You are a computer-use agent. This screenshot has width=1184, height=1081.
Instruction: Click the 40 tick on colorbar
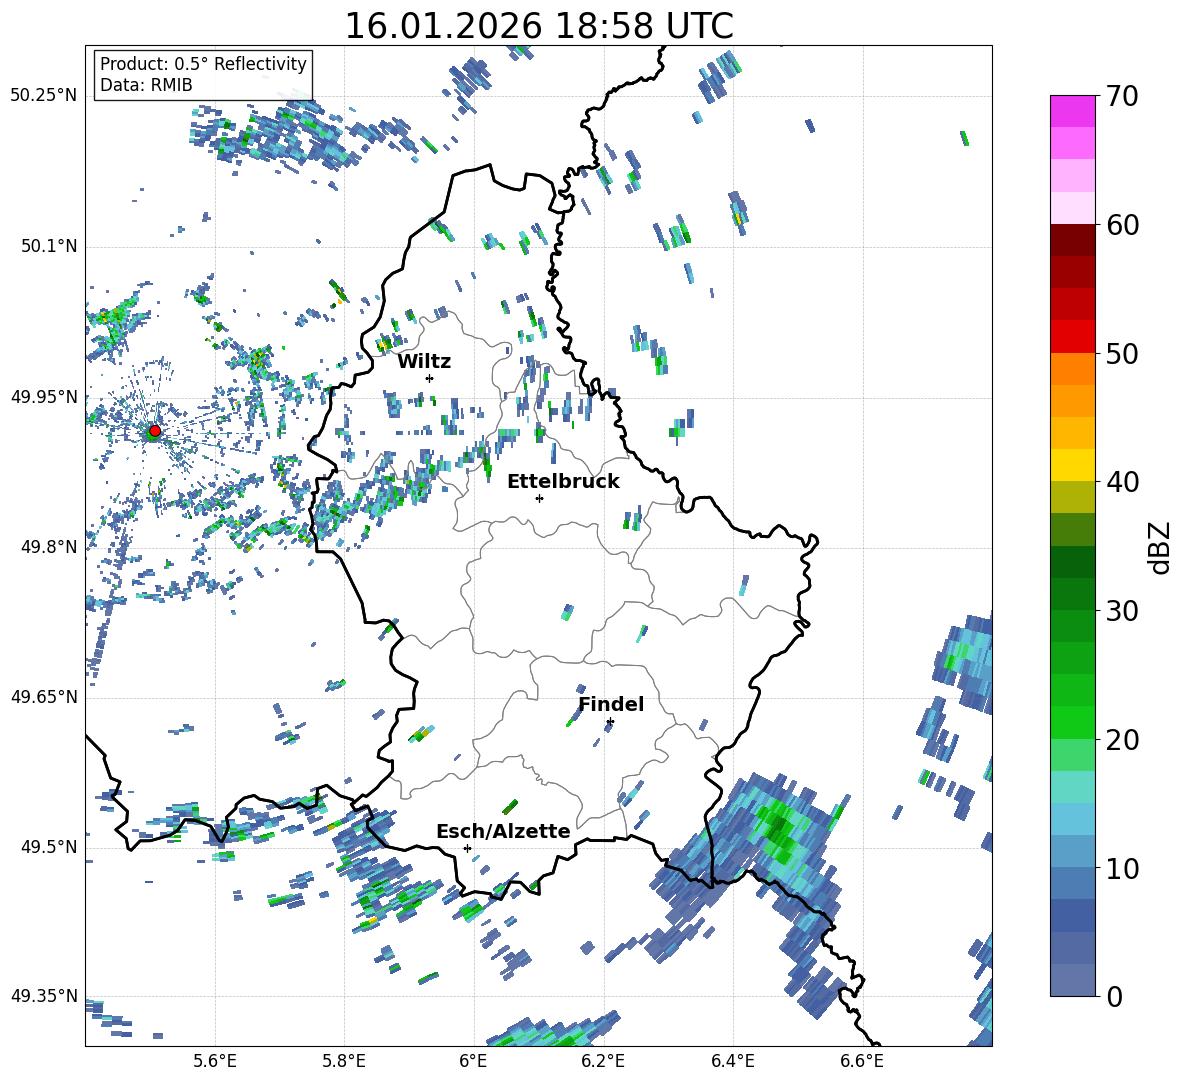[x=1122, y=482]
